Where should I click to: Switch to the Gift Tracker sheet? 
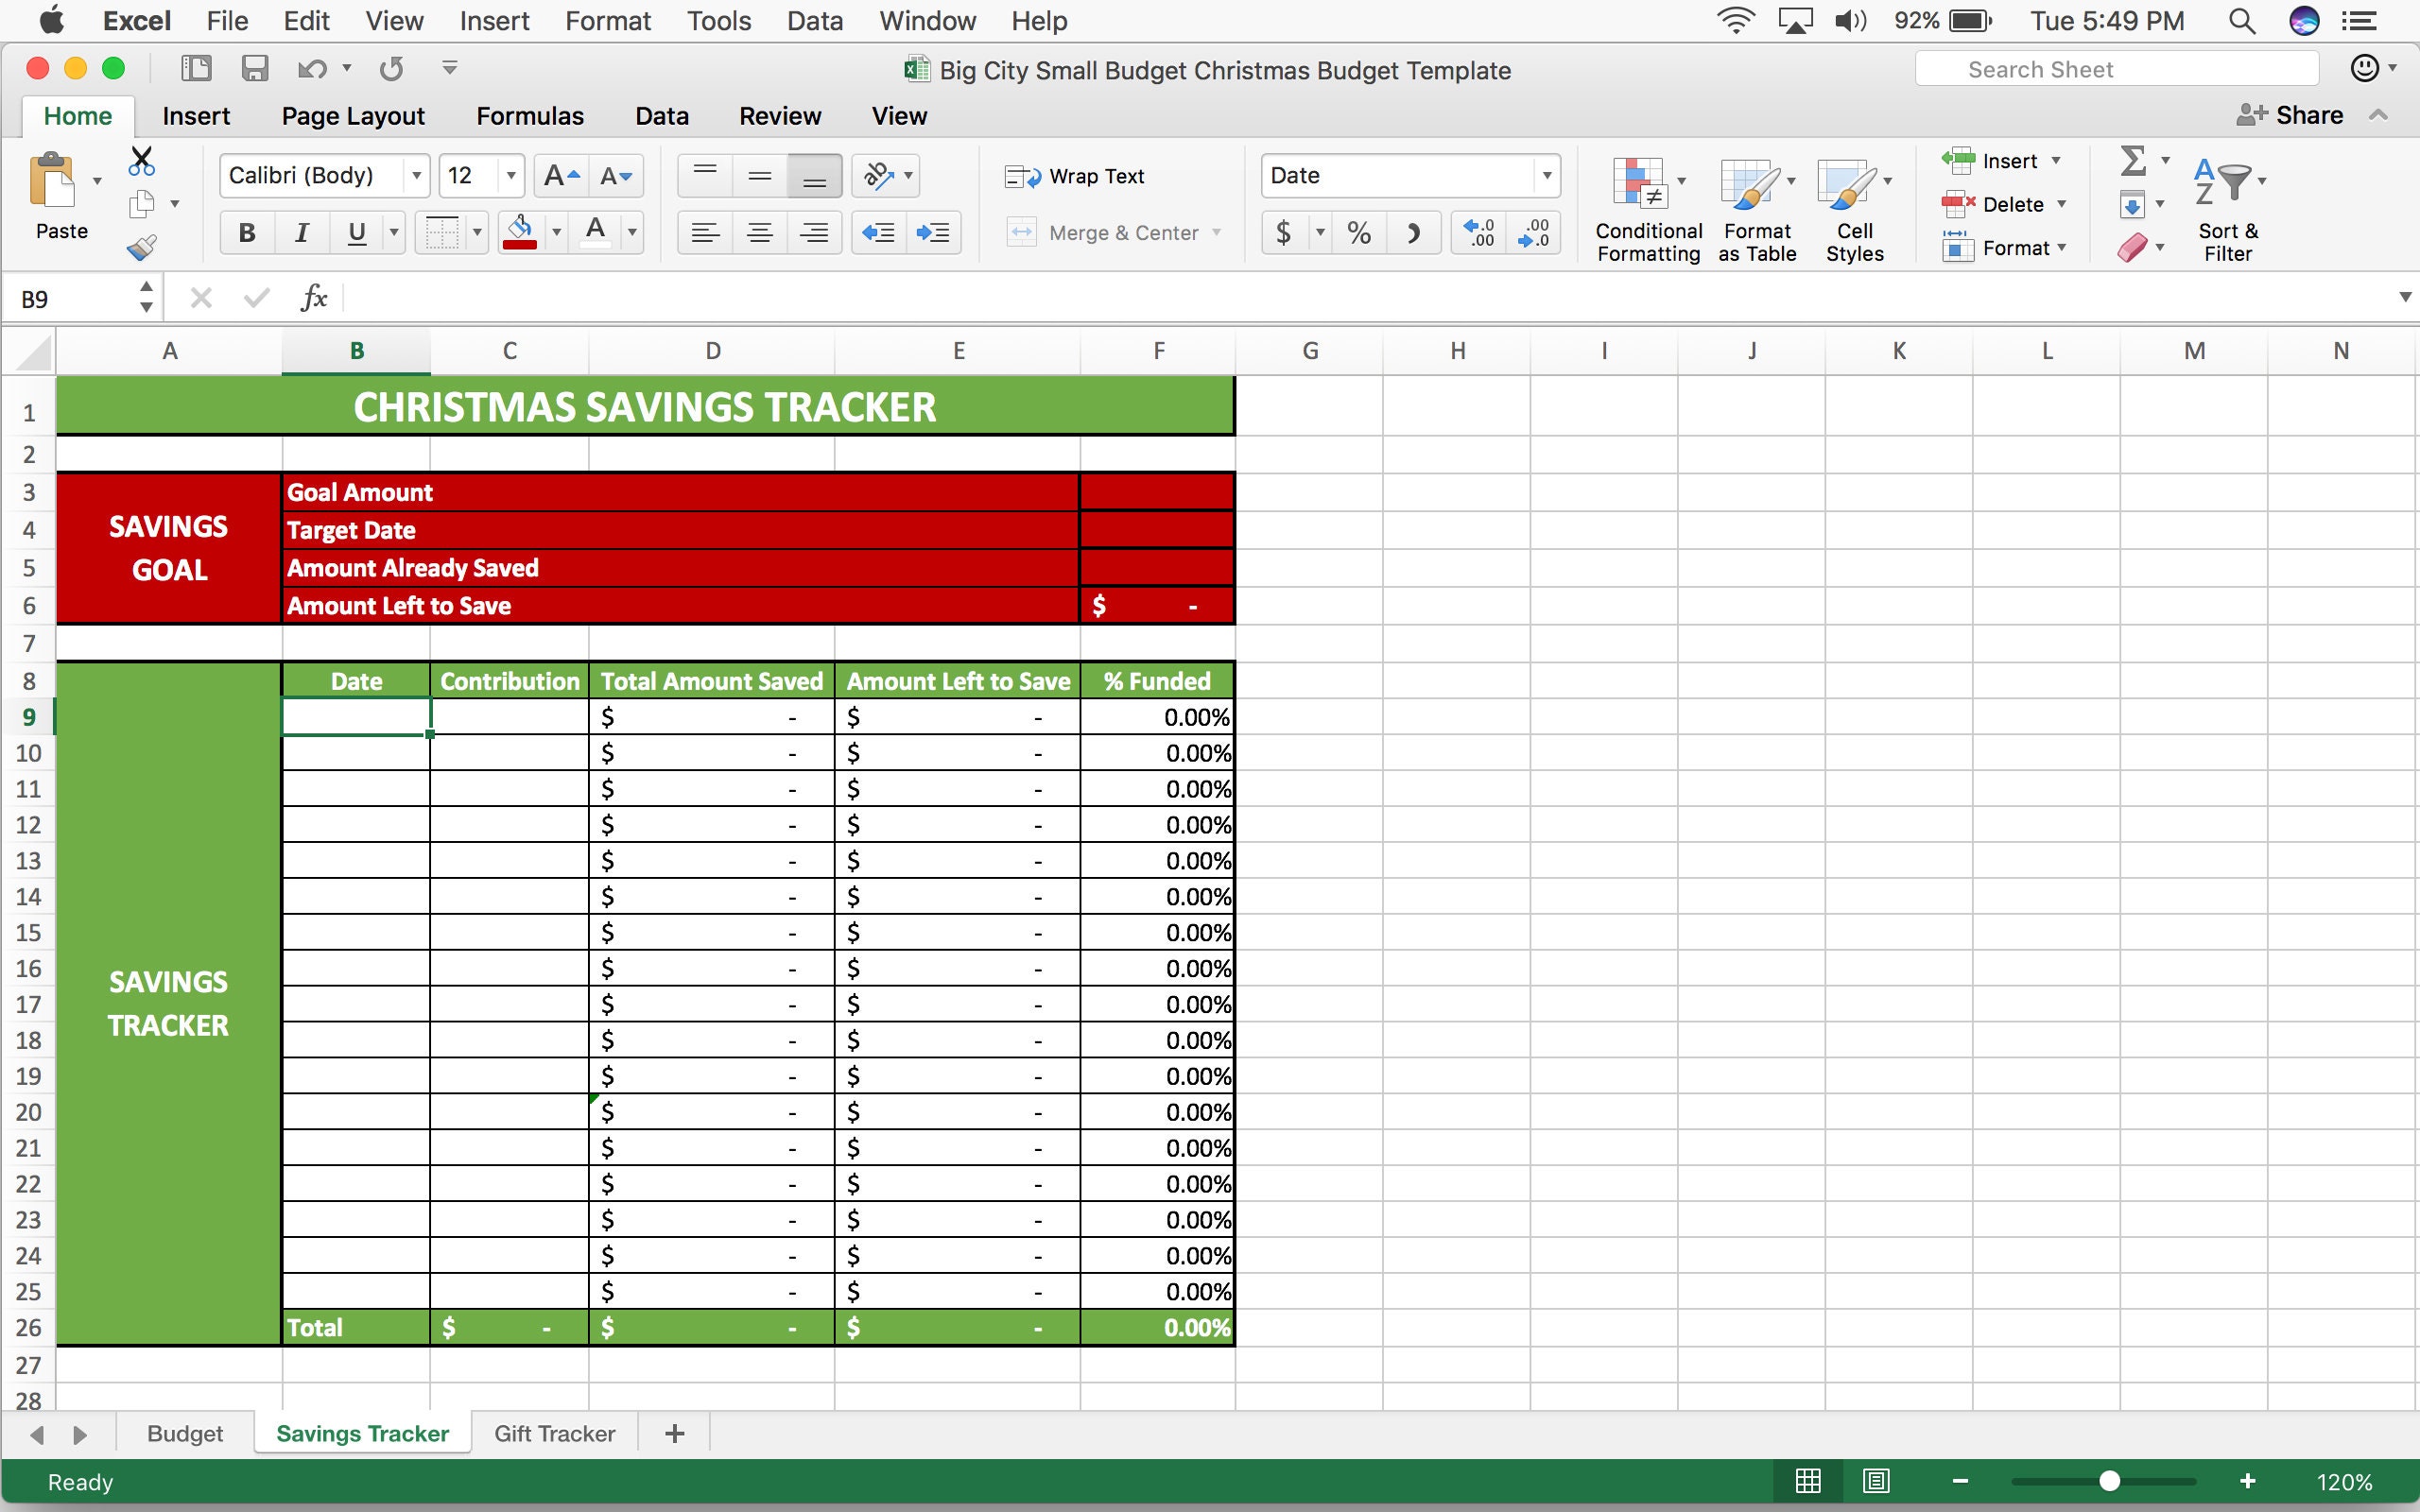pyautogui.click(x=554, y=1433)
